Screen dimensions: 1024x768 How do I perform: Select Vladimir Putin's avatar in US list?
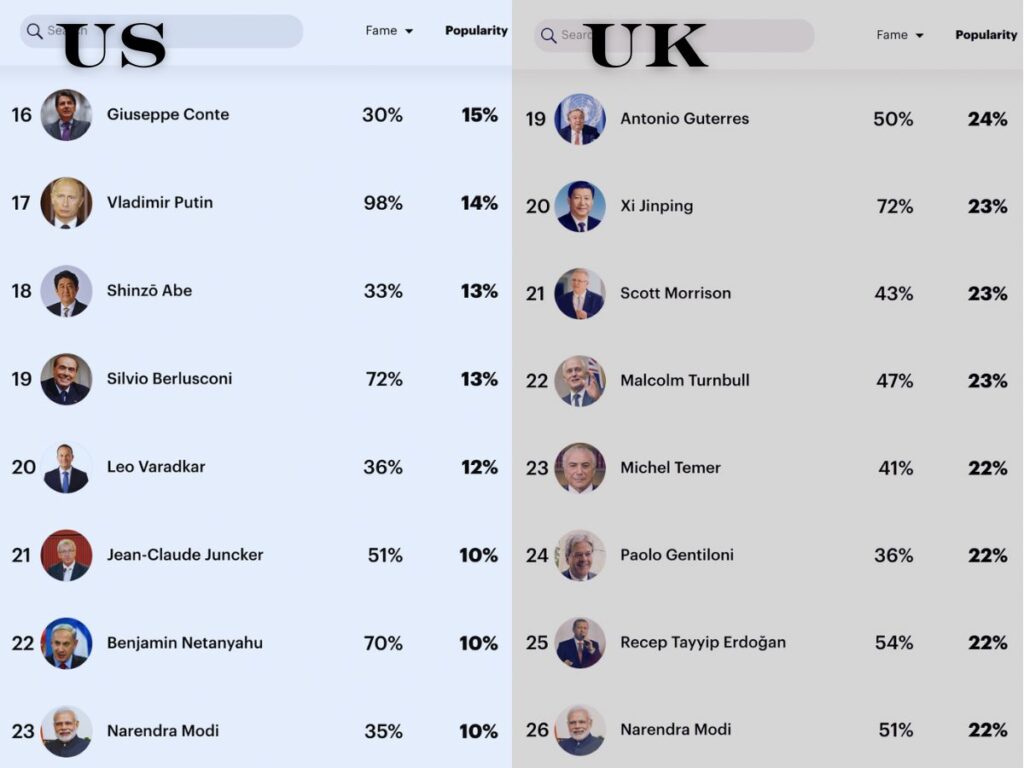tap(66, 203)
